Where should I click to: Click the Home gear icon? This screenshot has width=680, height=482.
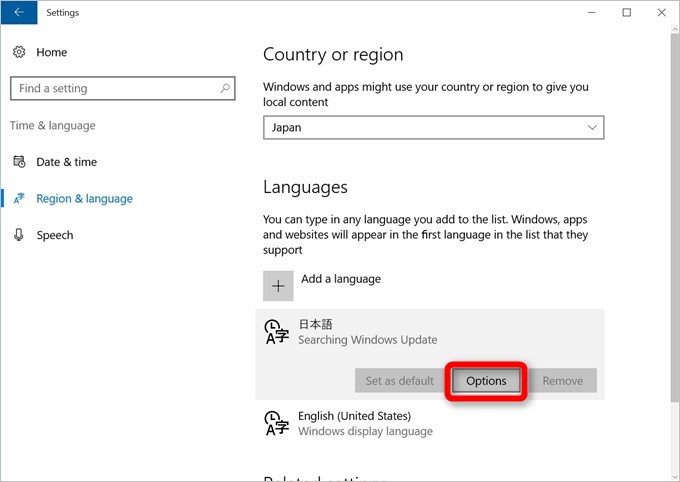pyautogui.click(x=19, y=52)
